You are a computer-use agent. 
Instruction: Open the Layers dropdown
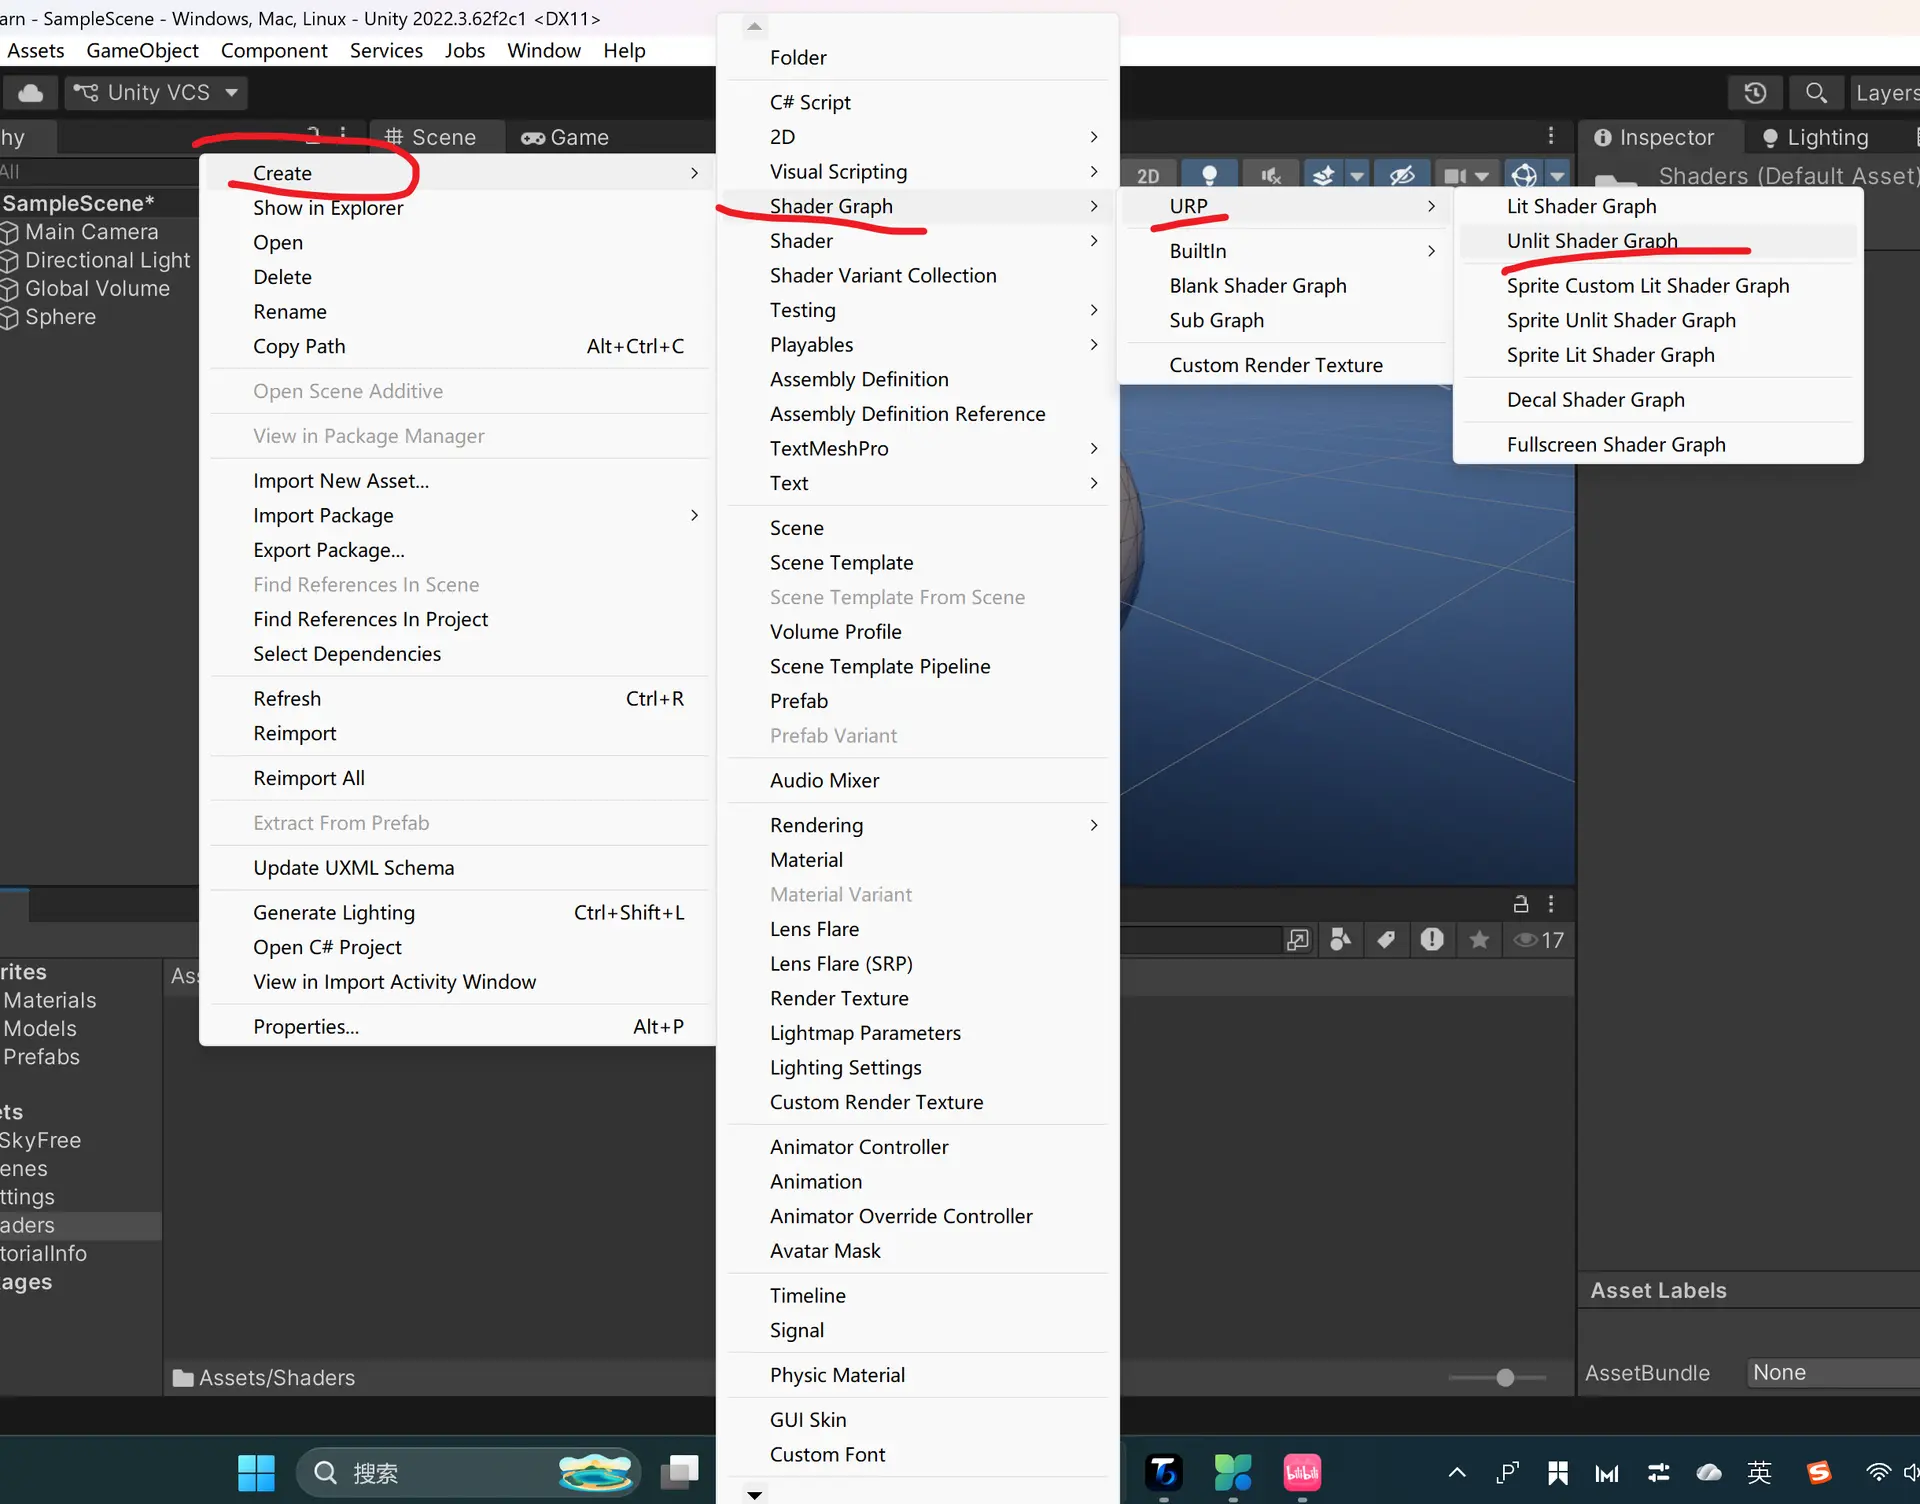pyautogui.click(x=1886, y=93)
